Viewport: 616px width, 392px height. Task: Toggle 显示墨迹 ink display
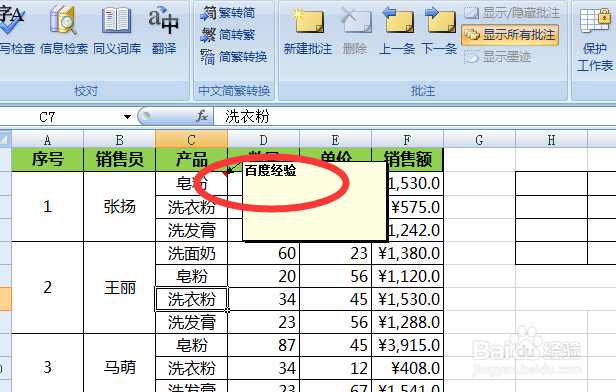click(497, 57)
